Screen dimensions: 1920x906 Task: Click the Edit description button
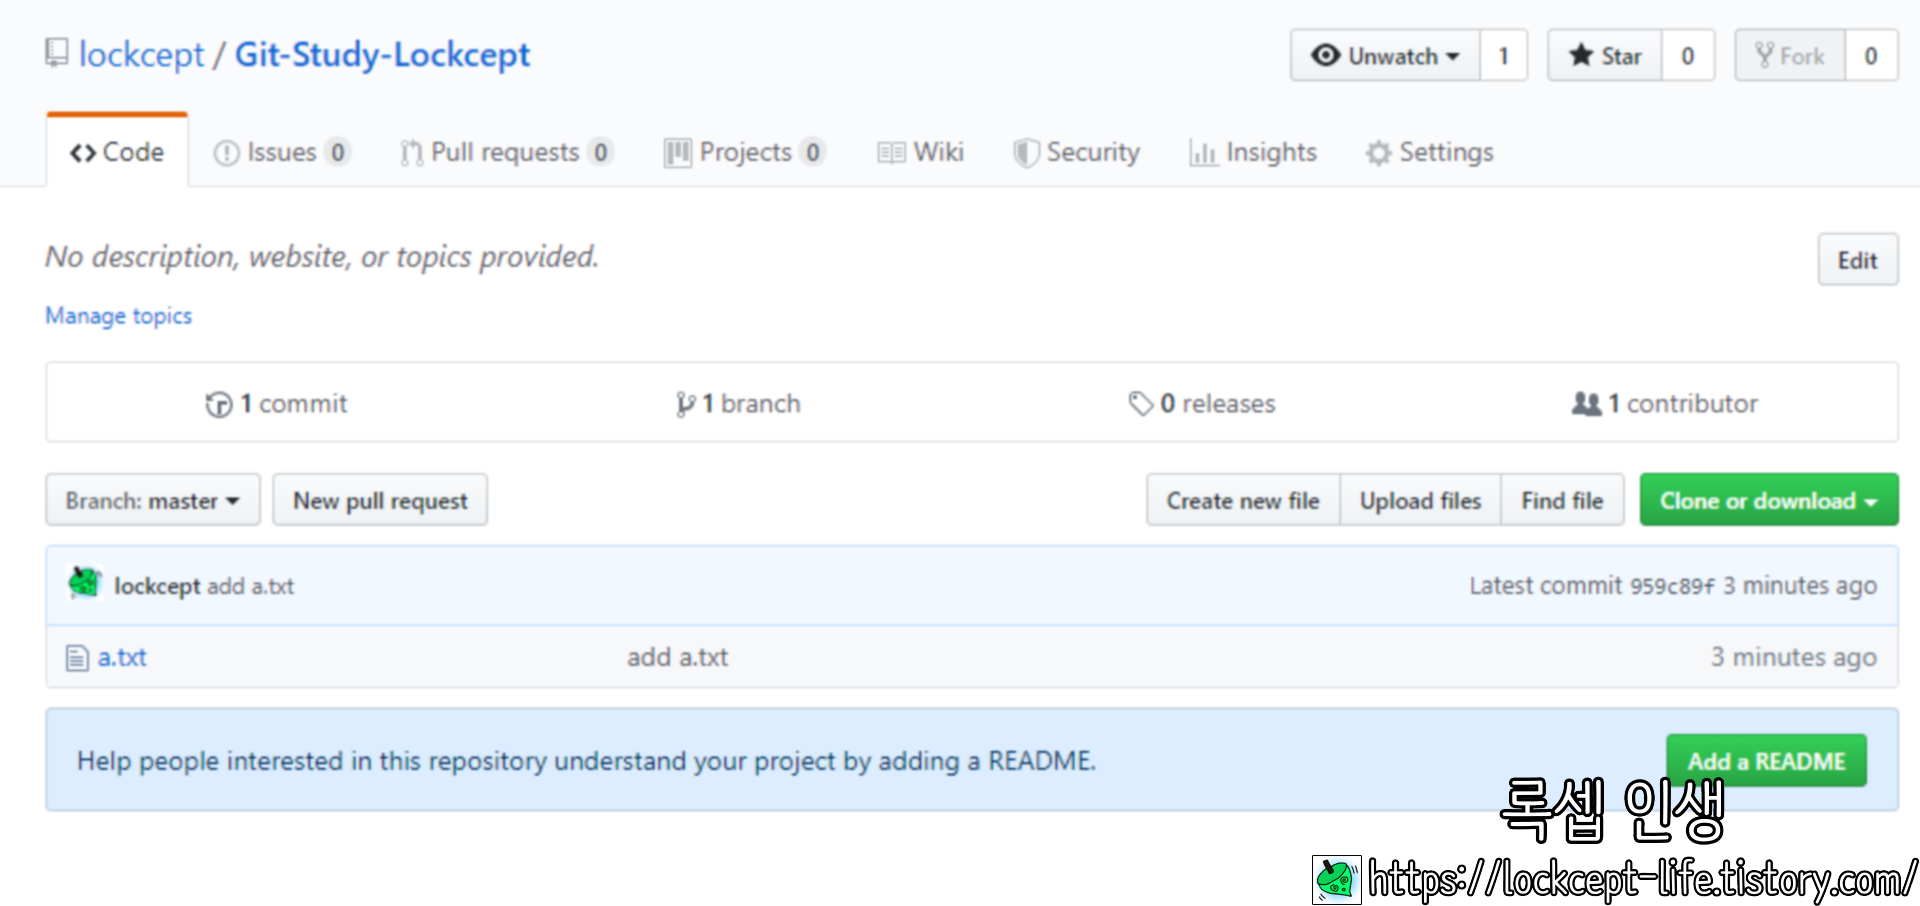(x=1857, y=260)
